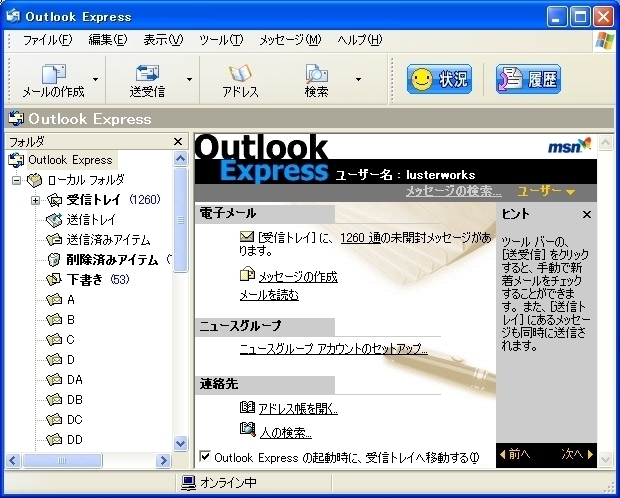Open the メッセージ(M) menu
The width and height of the screenshot is (620, 498).
(x=290, y=40)
